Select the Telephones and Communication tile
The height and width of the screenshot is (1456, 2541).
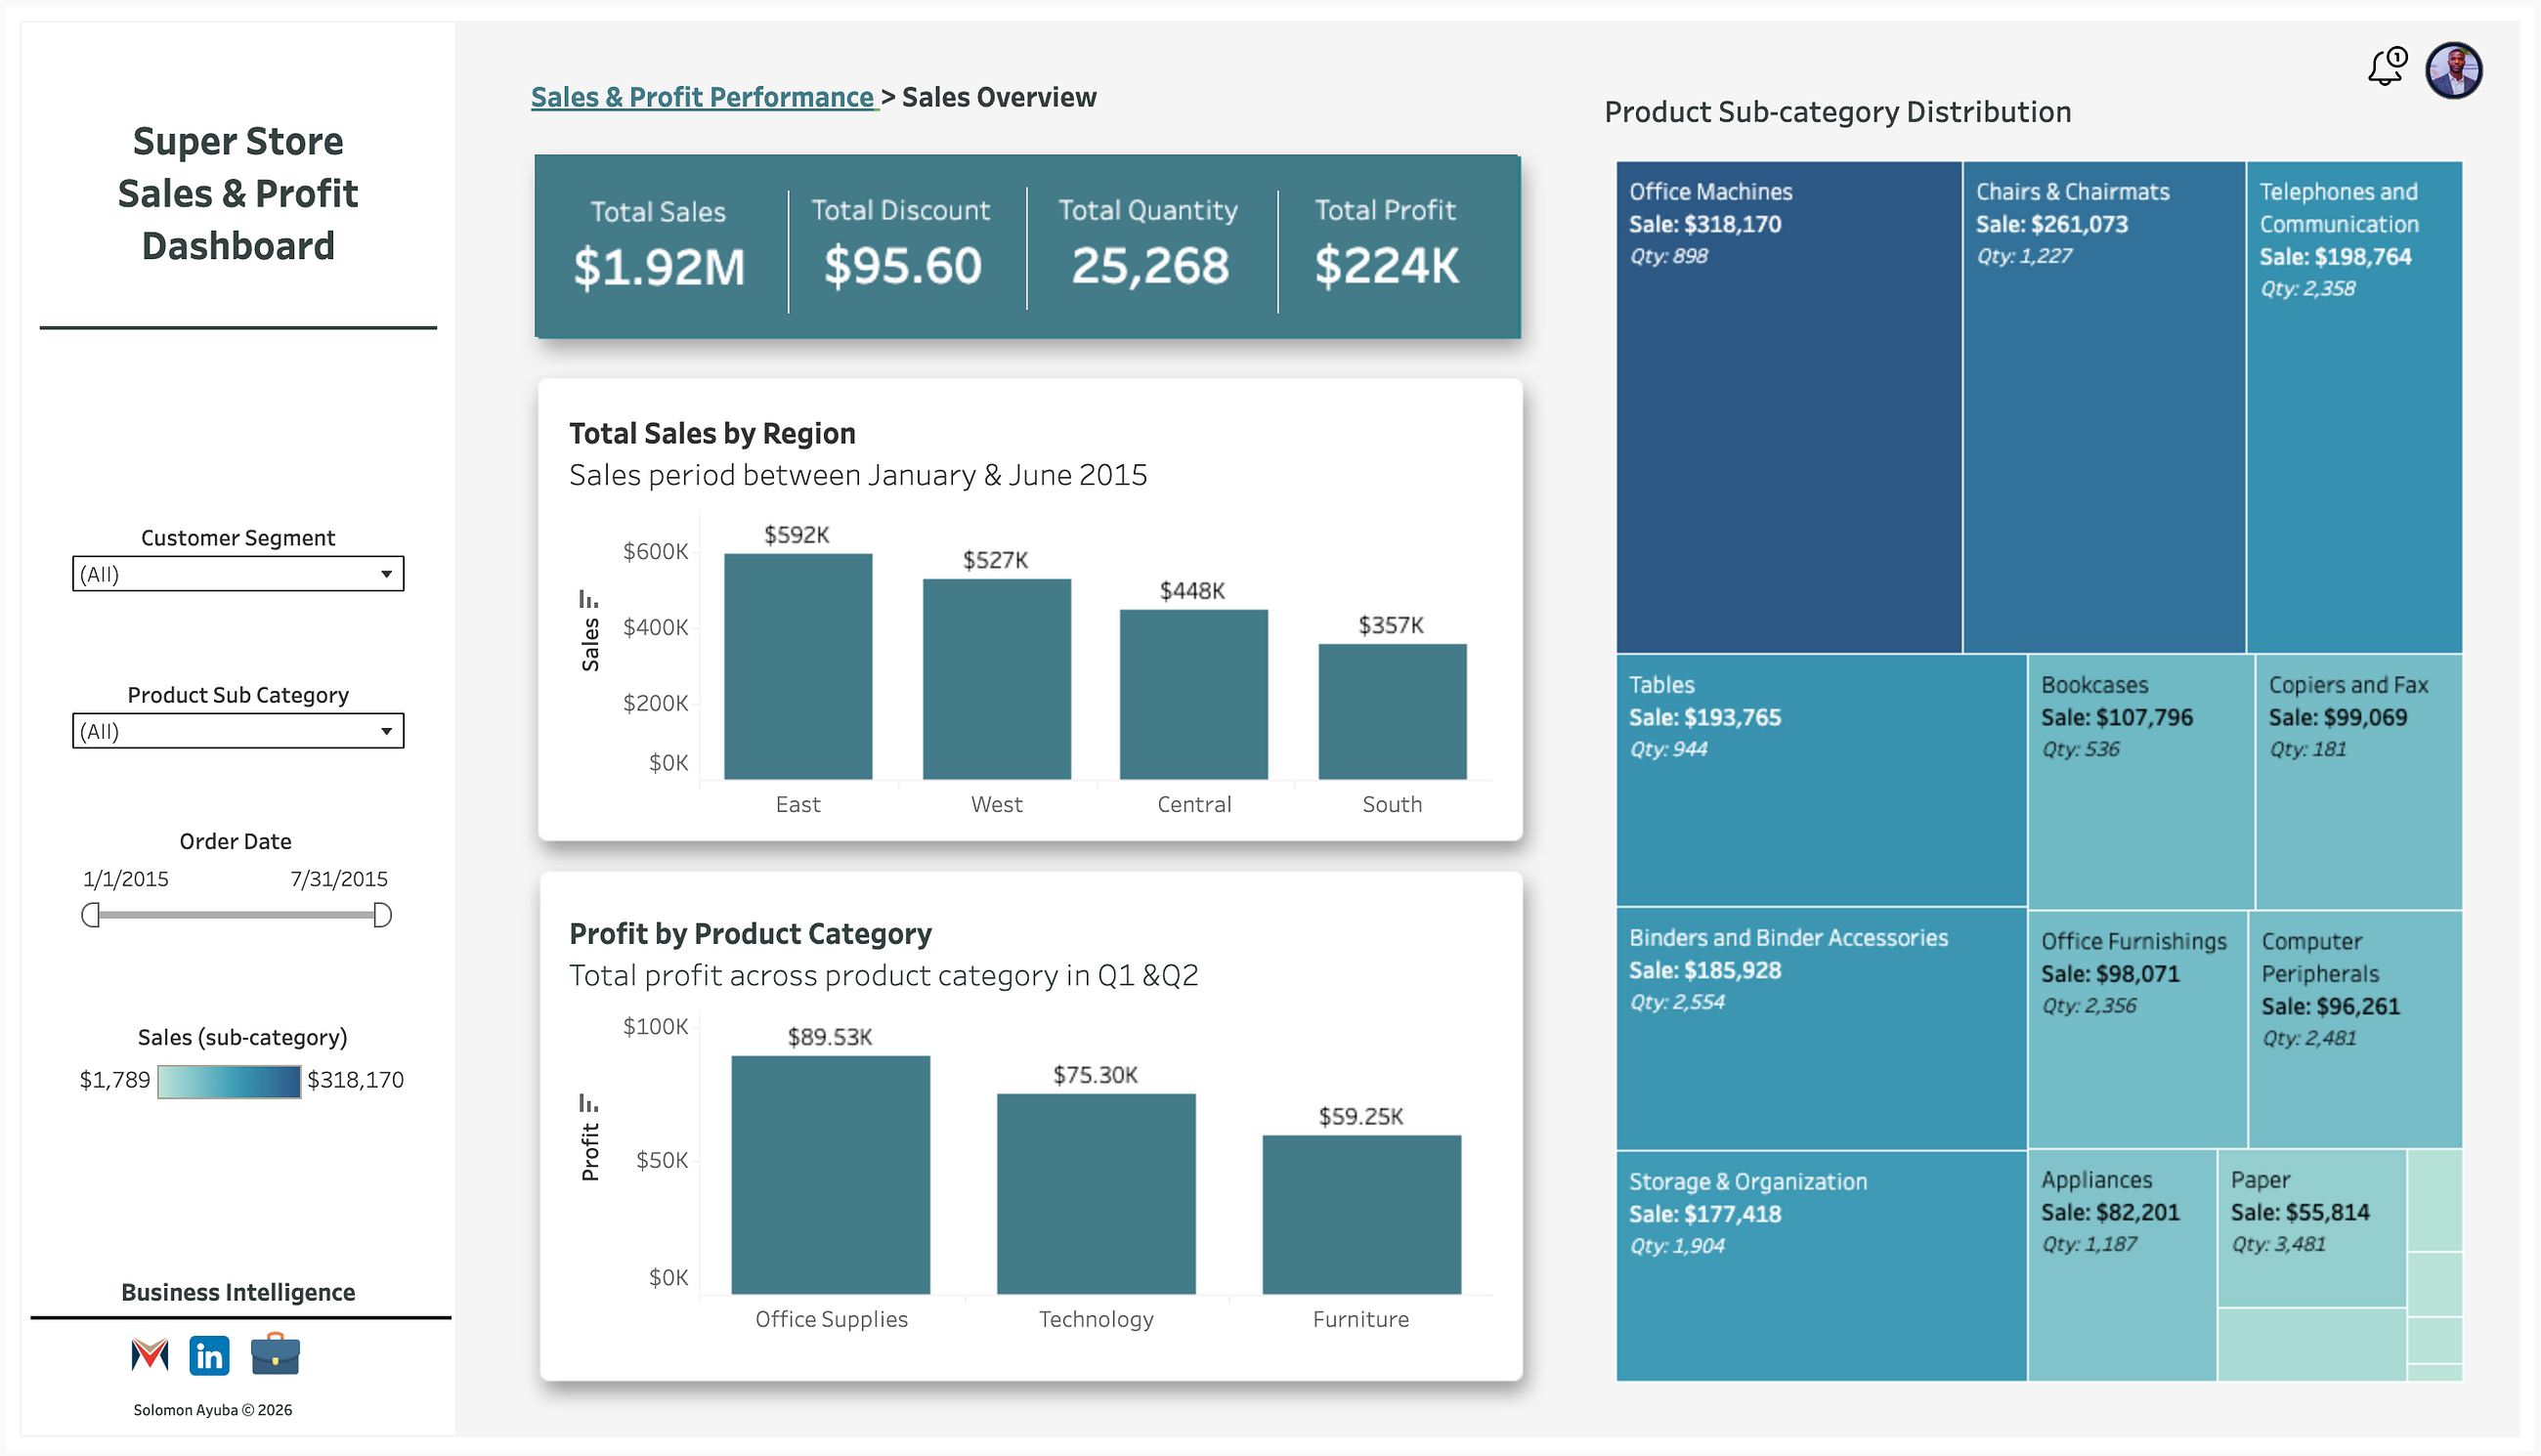pyautogui.click(x=2354, y=407)
